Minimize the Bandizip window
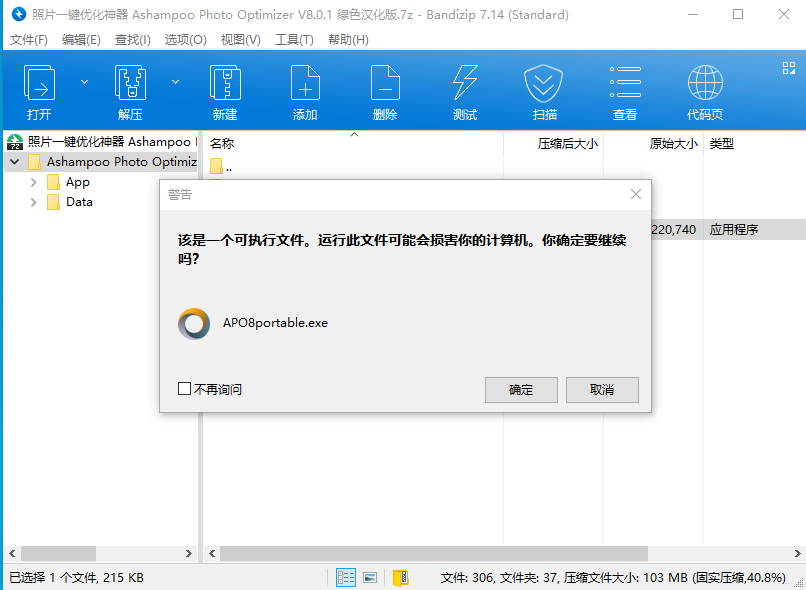 (x=692, y=14)
